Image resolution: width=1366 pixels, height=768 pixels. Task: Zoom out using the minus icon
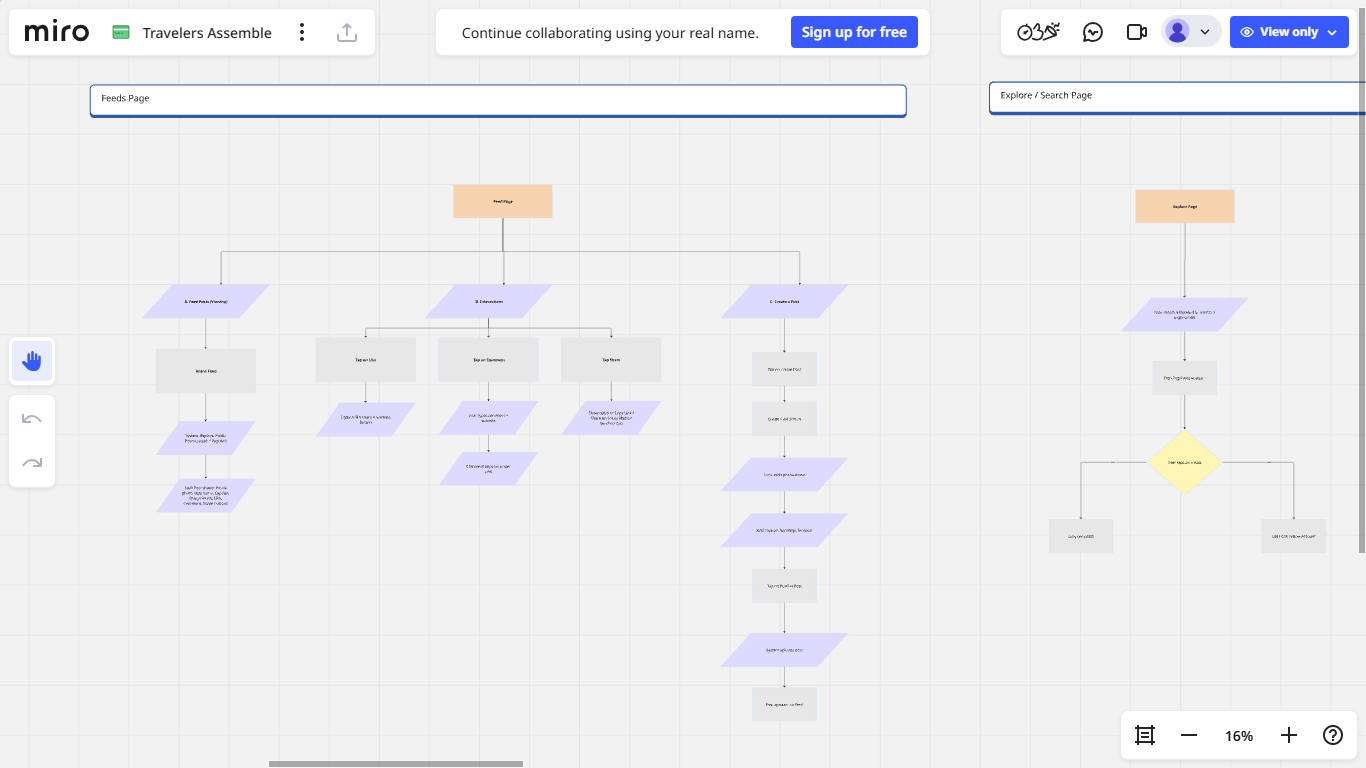[1188, 735]
